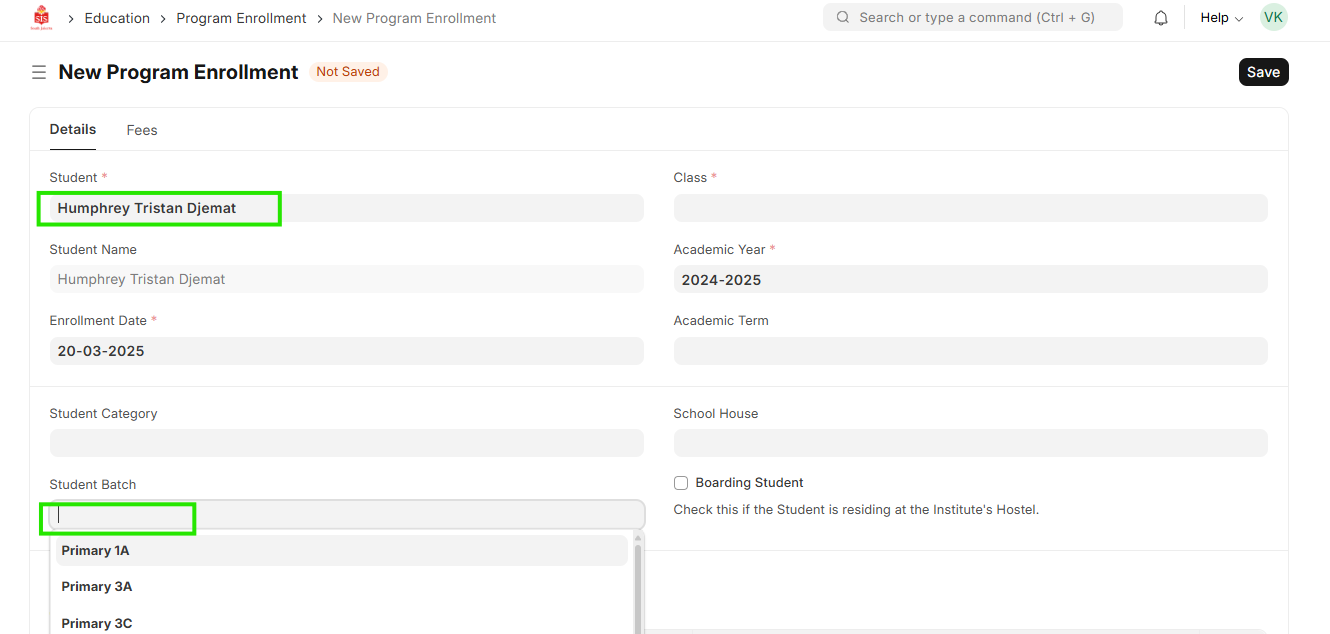The image size is (1330, 634).
Task: Click the VK user avatar
Action: [1273, 18]
